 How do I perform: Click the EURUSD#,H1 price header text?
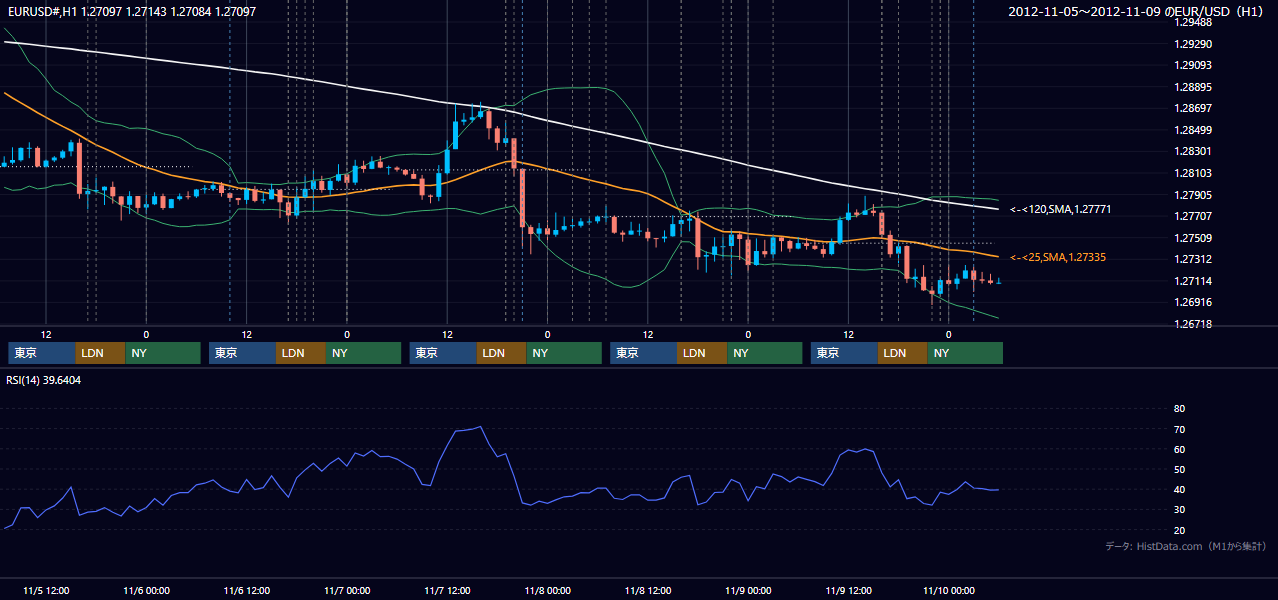pyautogui.click(x=131, y=12)
